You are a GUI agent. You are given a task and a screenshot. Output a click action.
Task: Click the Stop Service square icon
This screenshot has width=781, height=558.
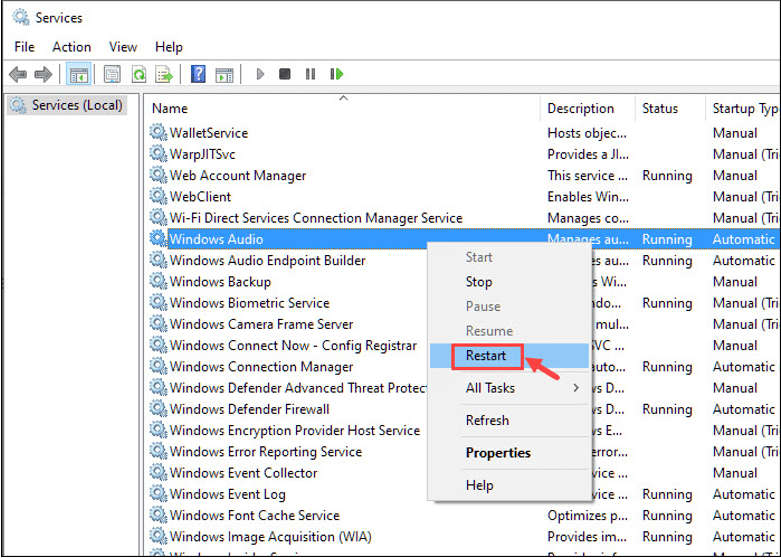point(285,74)
